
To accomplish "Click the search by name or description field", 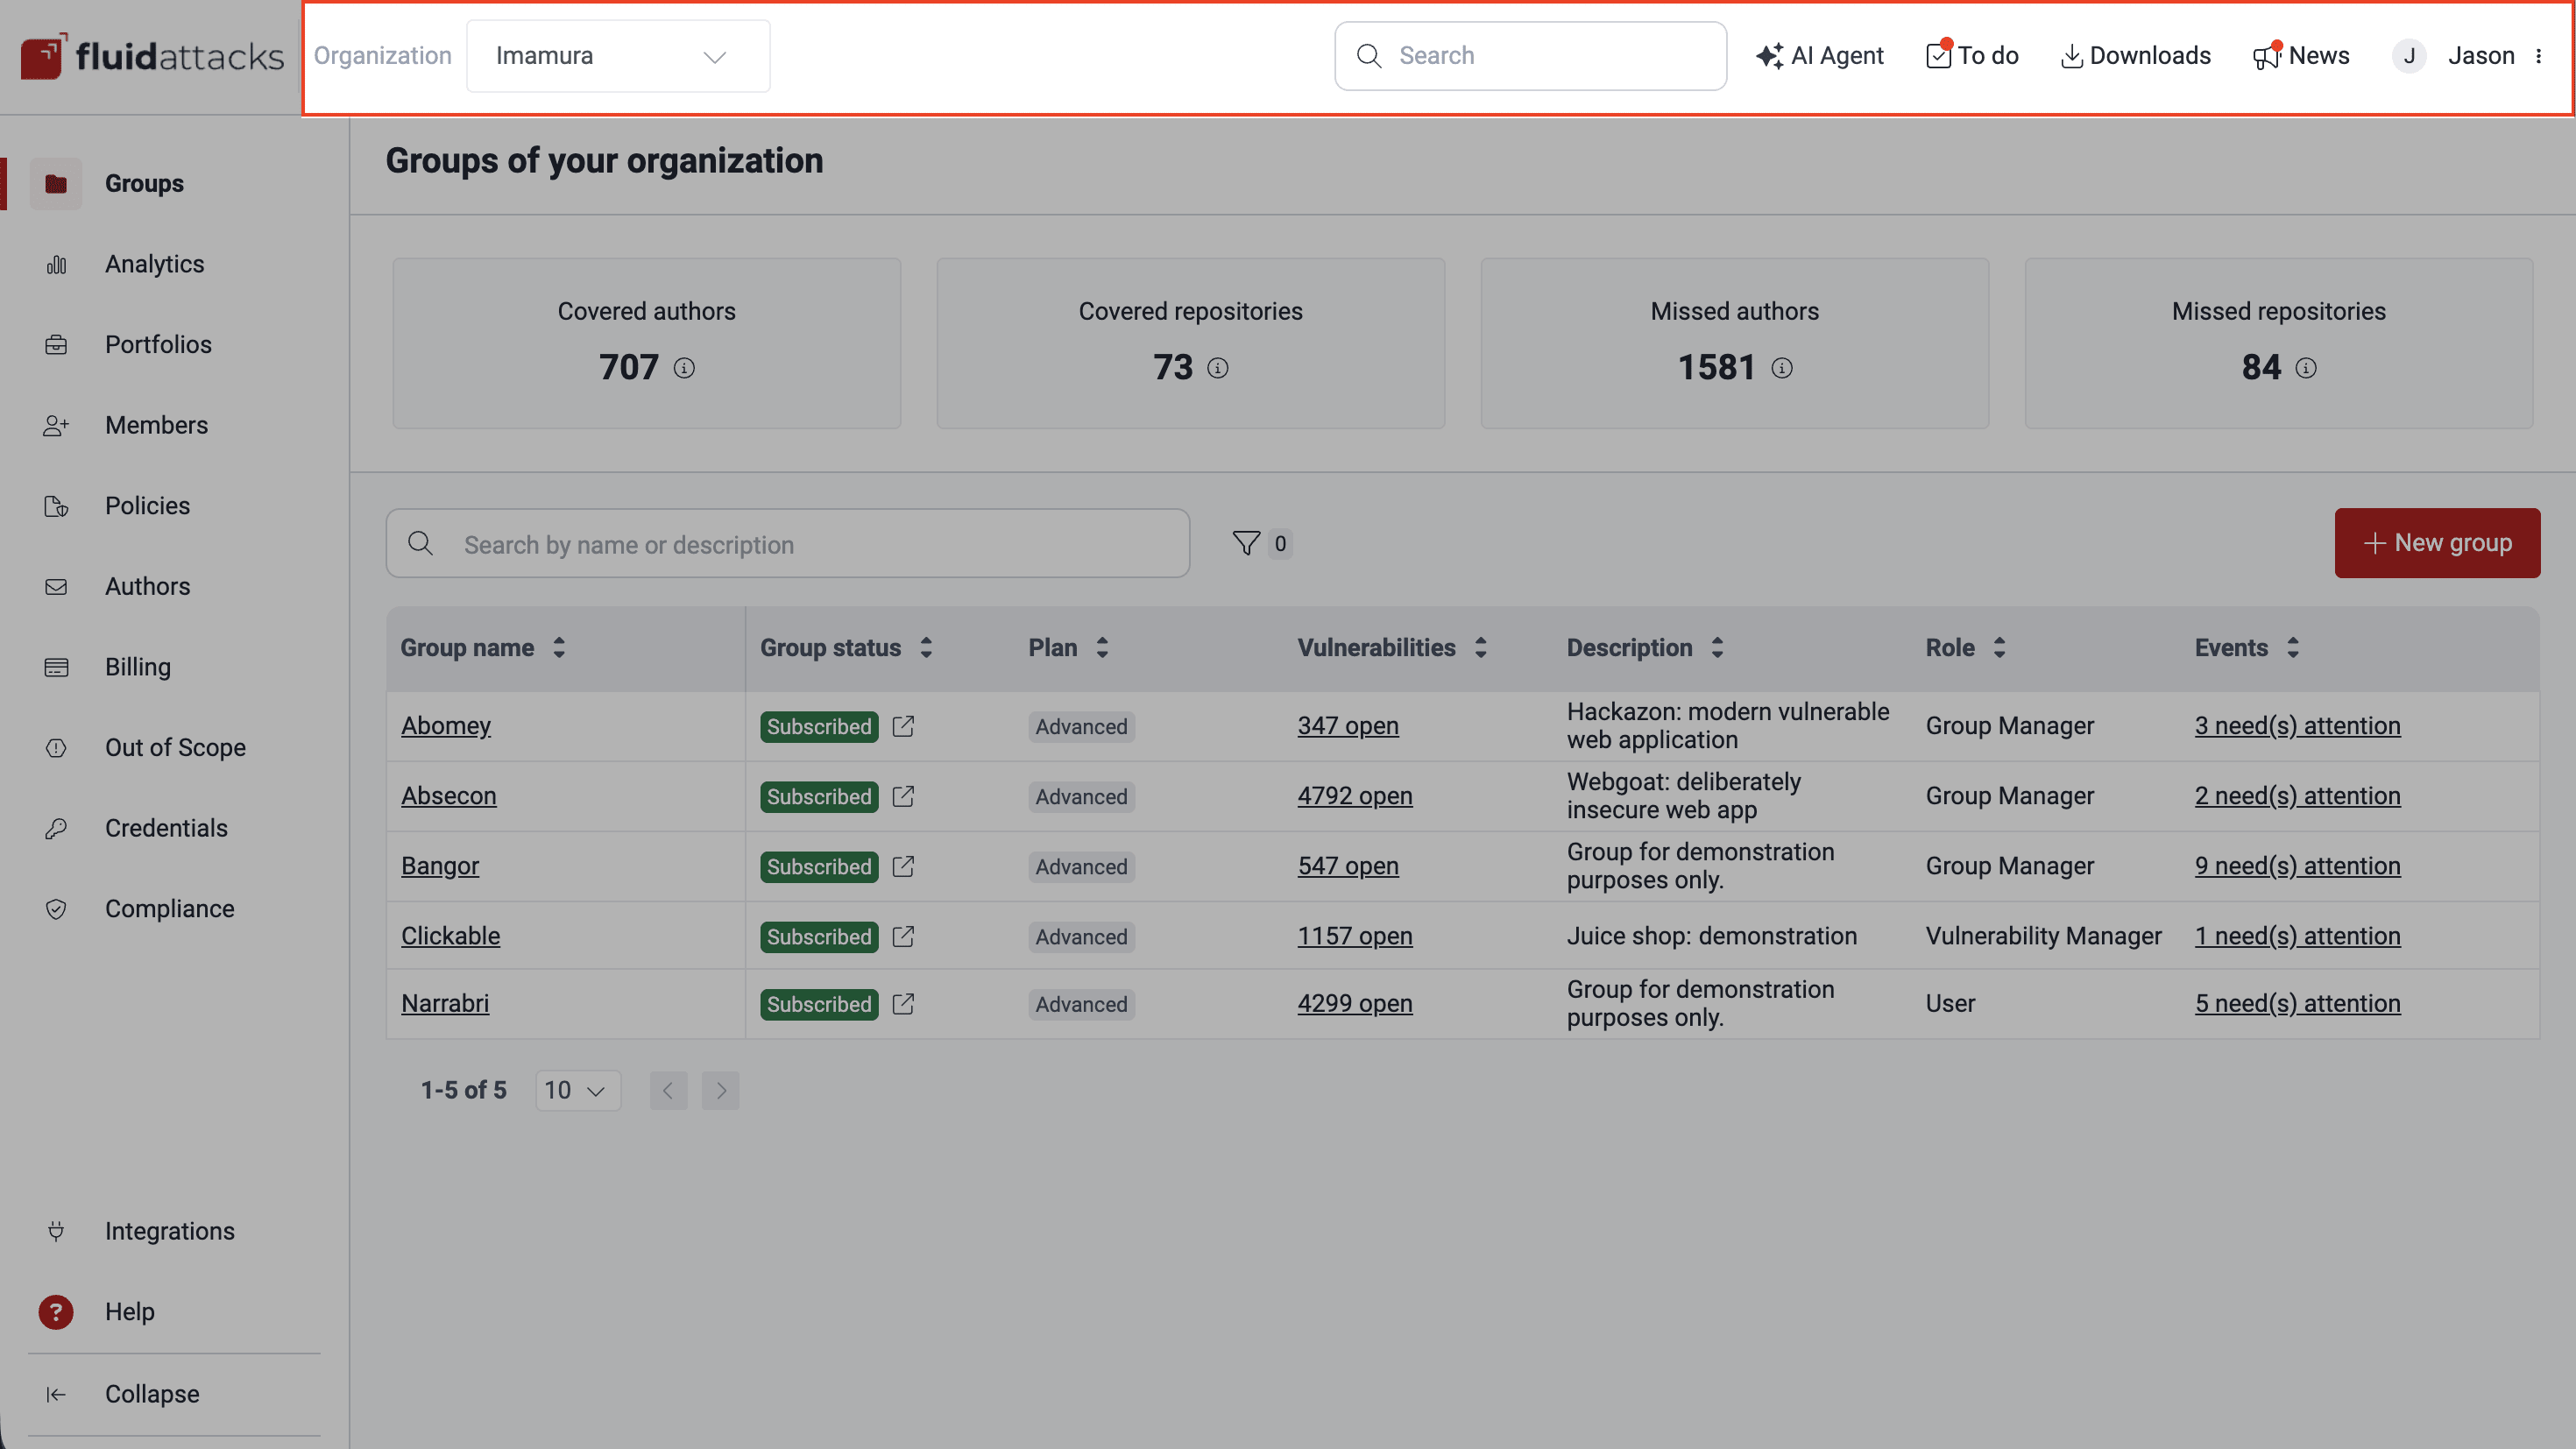I will (789, 543).
